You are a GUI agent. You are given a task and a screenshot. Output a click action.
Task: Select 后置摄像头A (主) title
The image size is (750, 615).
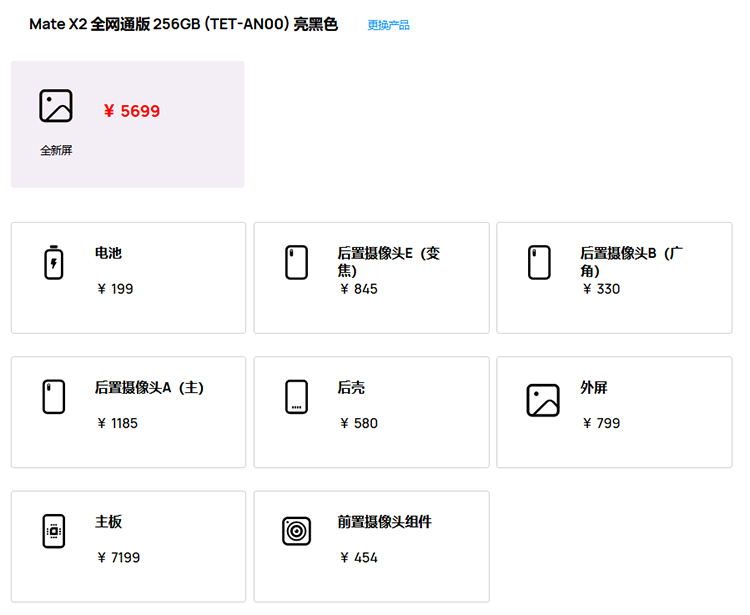click(149, 387)
